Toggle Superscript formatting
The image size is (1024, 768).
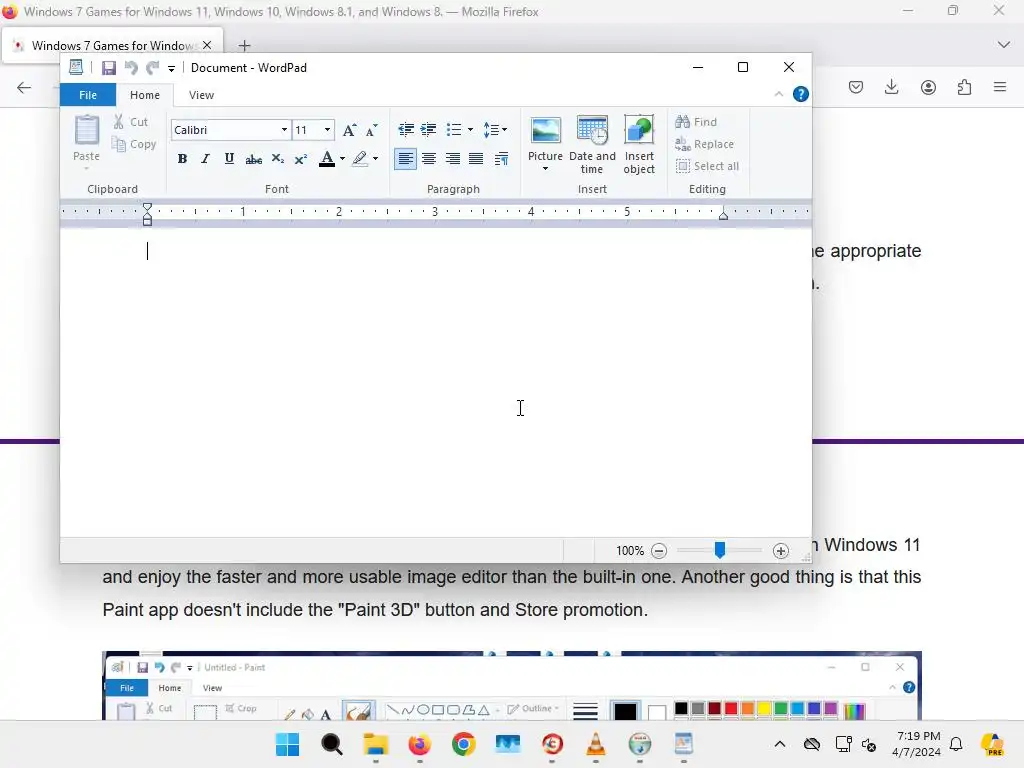pos(300,159)
